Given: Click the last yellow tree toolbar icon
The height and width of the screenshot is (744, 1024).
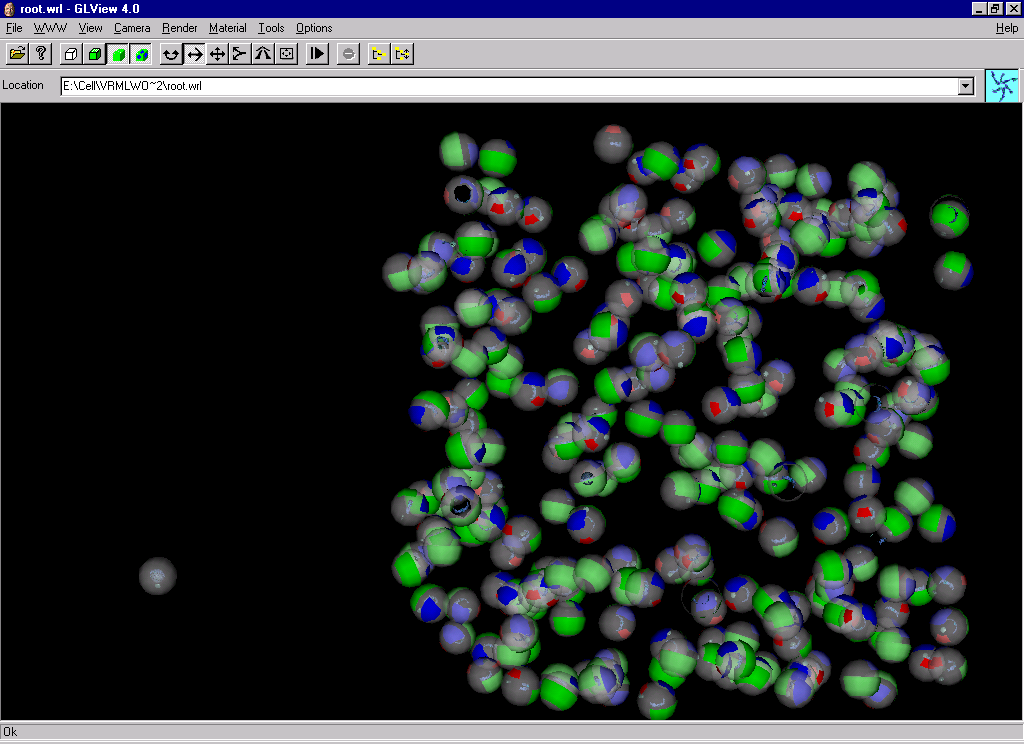Looking at the screenshot, I should click(x=402, y=54).
